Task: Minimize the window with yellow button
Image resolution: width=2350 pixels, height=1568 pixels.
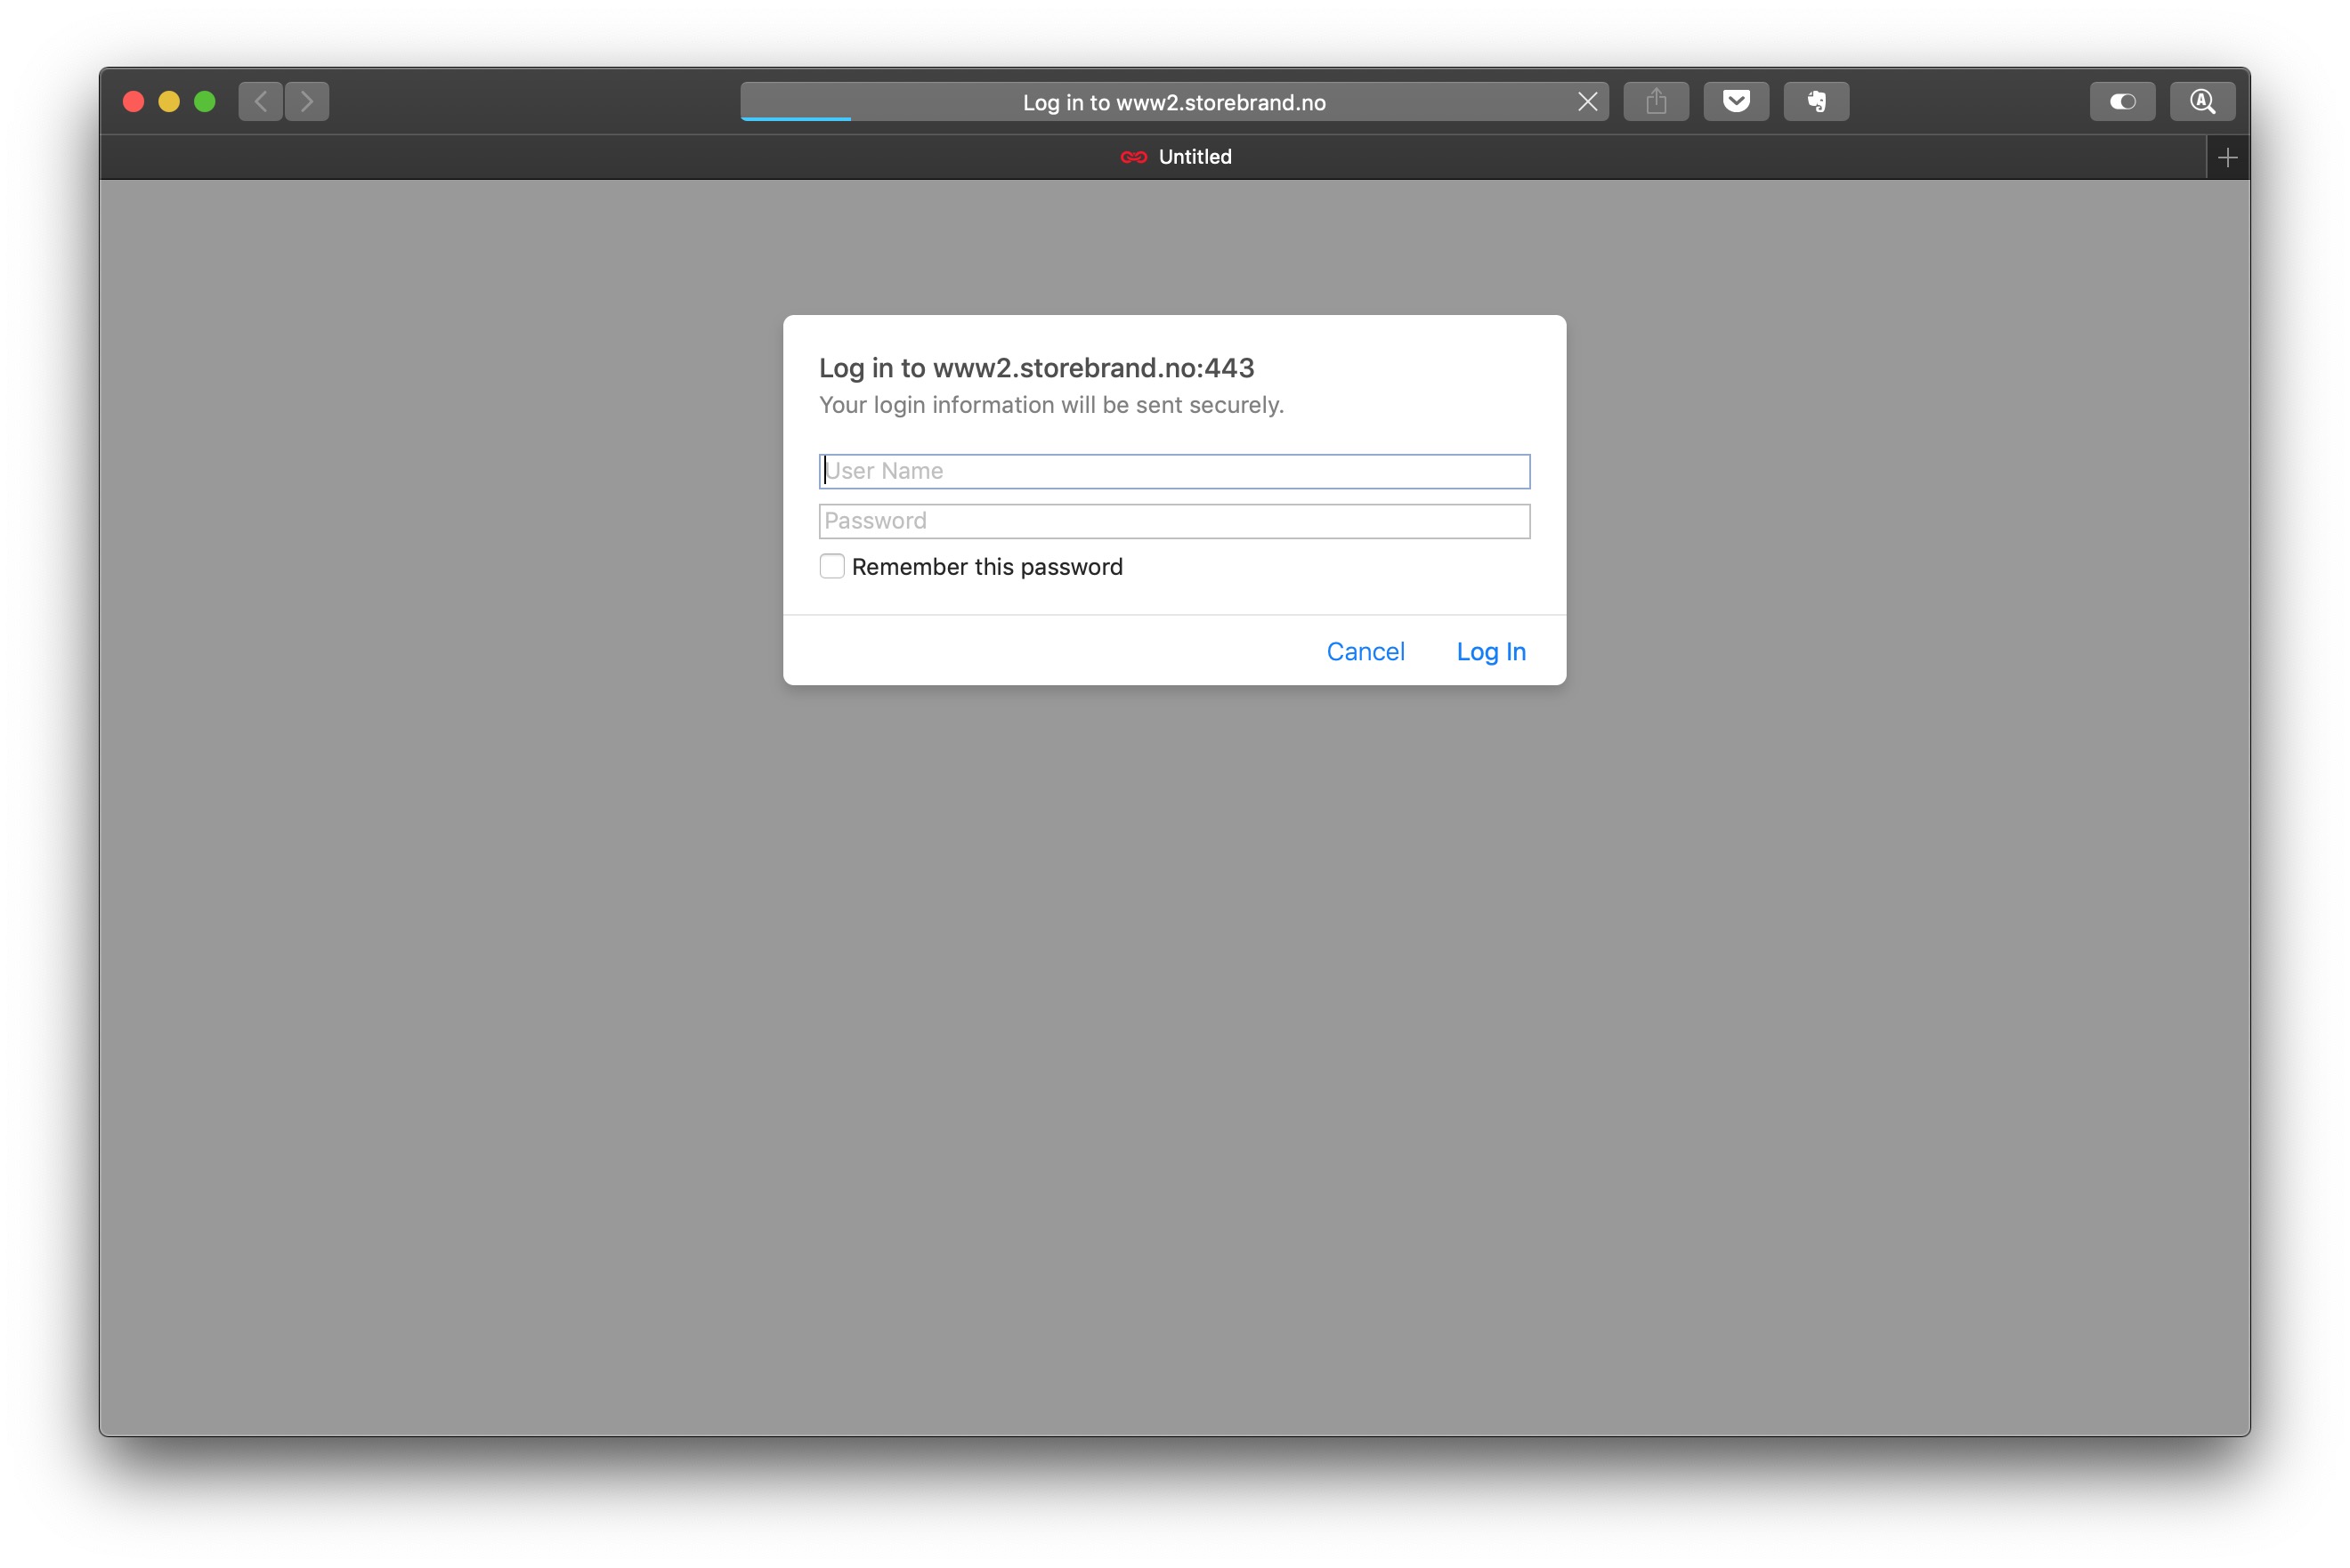Action: point(169,101)
